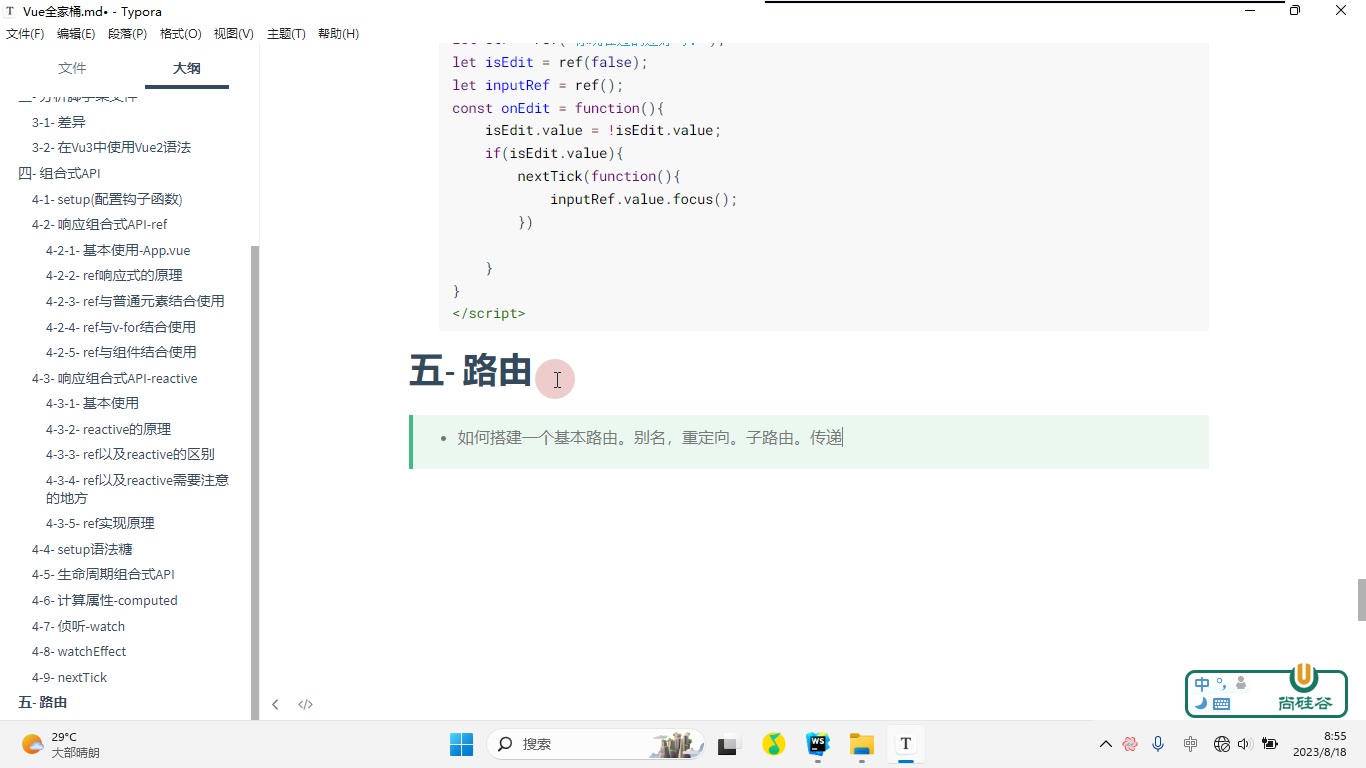The width and height of the screenshot is (1366, 768).
Task: Switch sidebar to 文件 tab
Action: pos(72,68)
